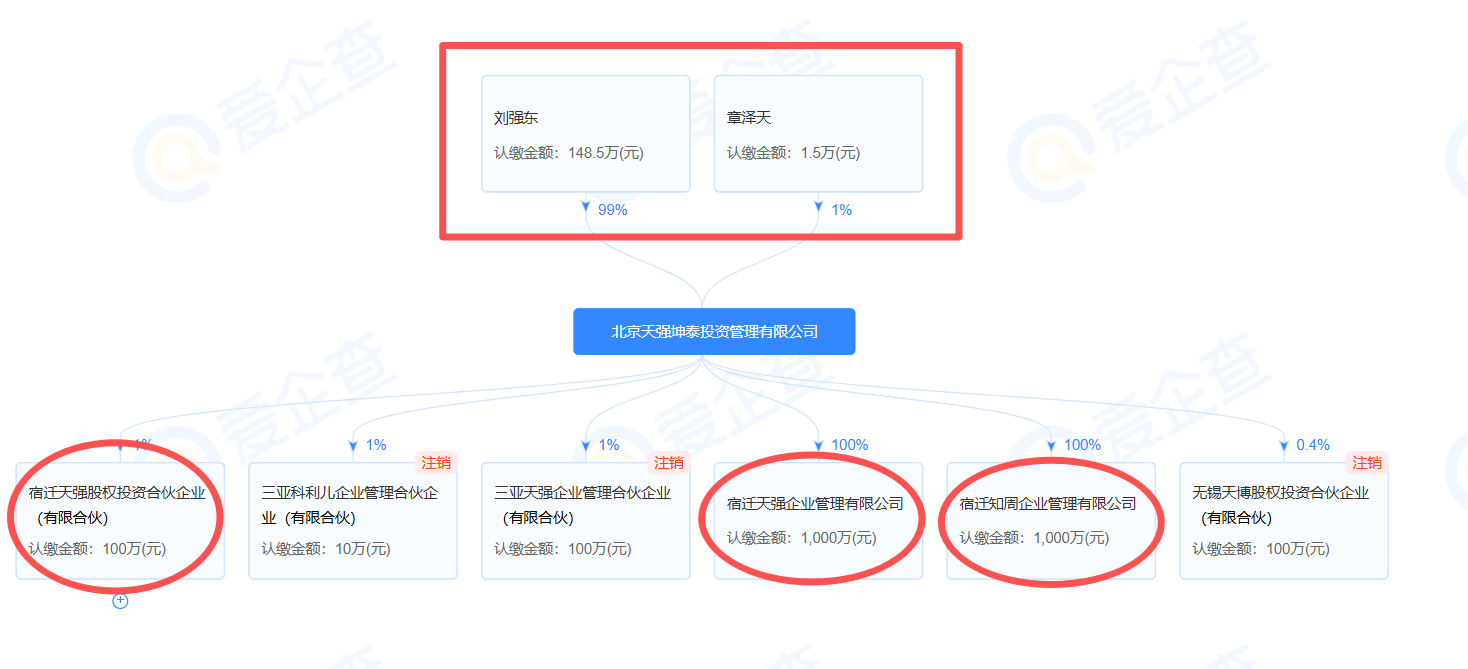Expand the plus icon under 宿迁天强股权投资合伙企业

(x=120, y=601)
